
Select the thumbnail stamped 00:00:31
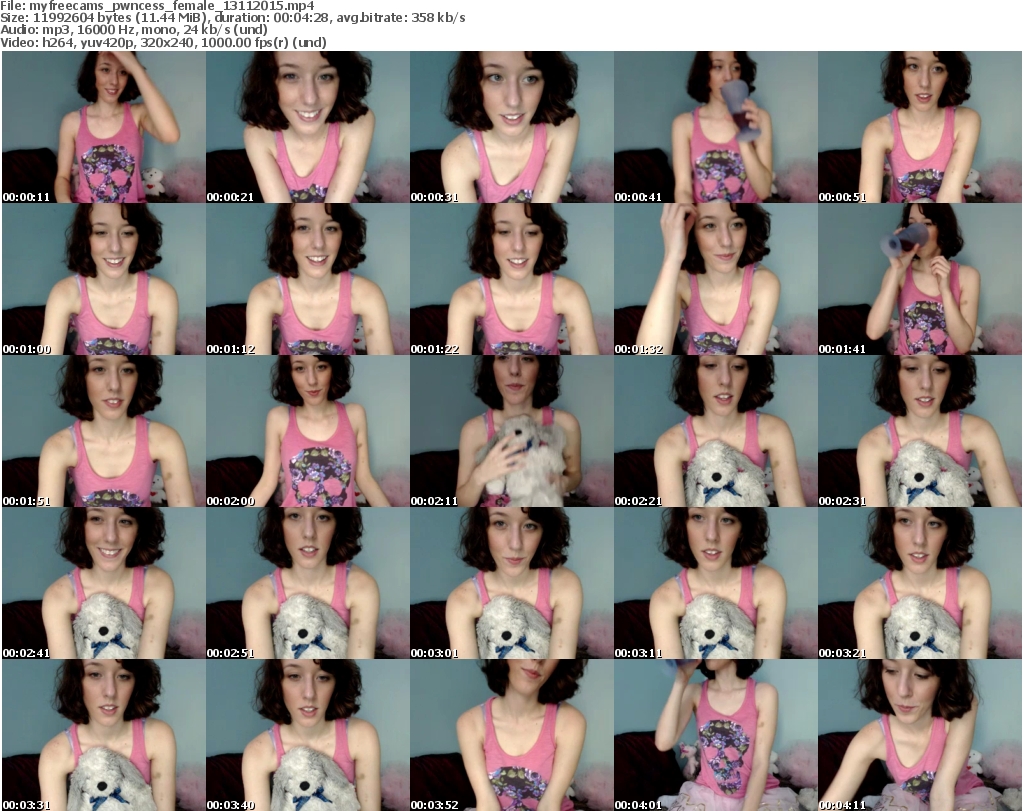pyautogui.click(x=511, y=127)
